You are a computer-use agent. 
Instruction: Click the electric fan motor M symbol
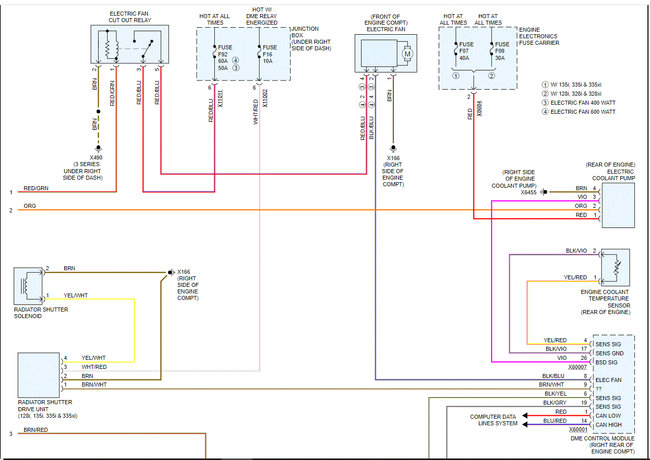pos(407,53)
